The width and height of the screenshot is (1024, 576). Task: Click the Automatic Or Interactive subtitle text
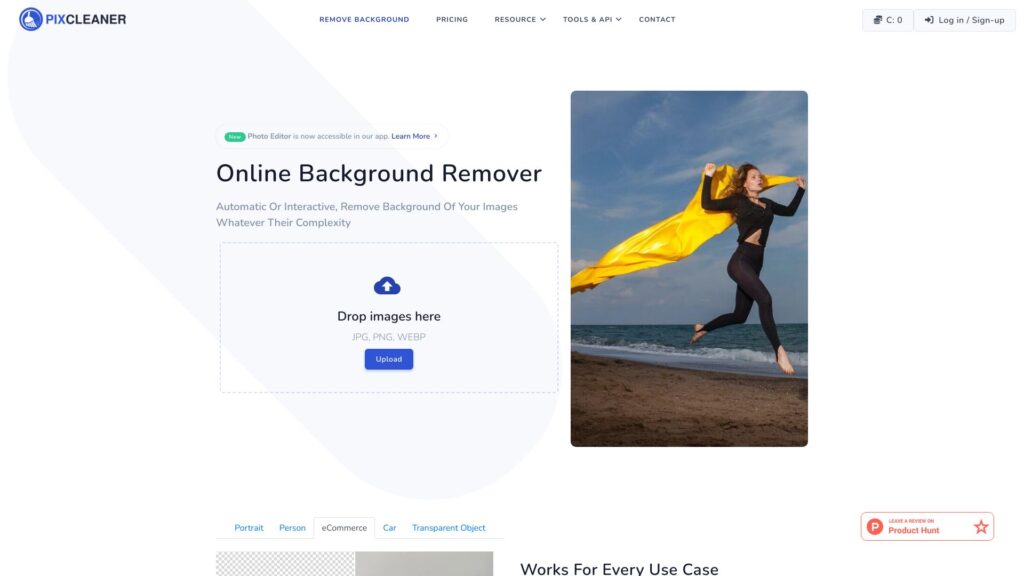pos(367,214)
